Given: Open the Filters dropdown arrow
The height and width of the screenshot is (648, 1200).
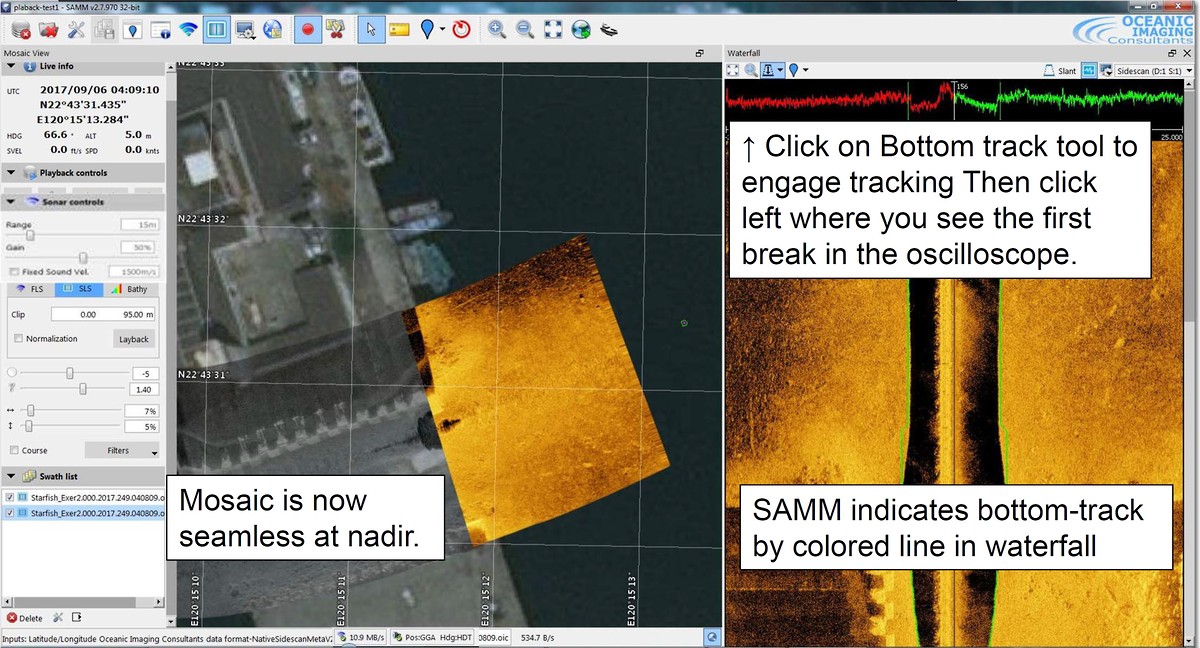Looking at the screenshot, I should point(155,453).
